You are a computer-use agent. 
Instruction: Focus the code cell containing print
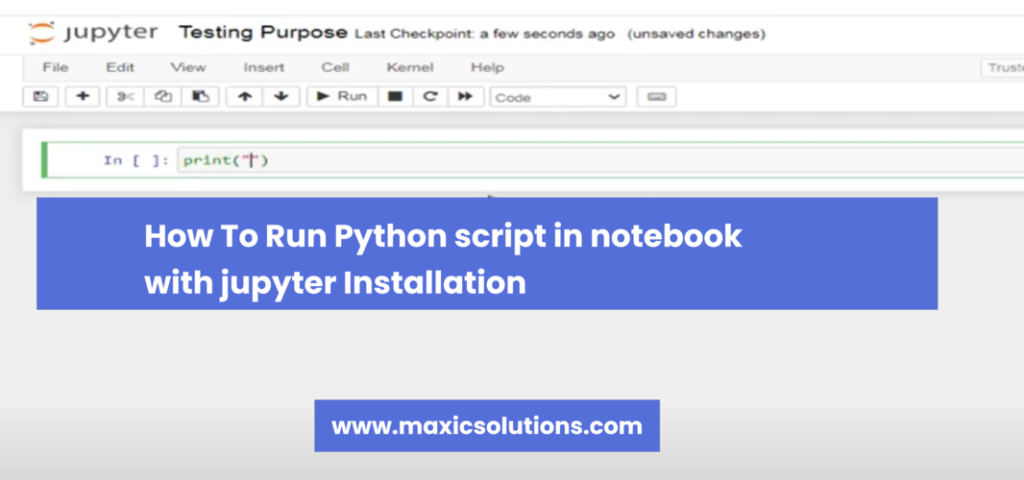pos(600,160)
